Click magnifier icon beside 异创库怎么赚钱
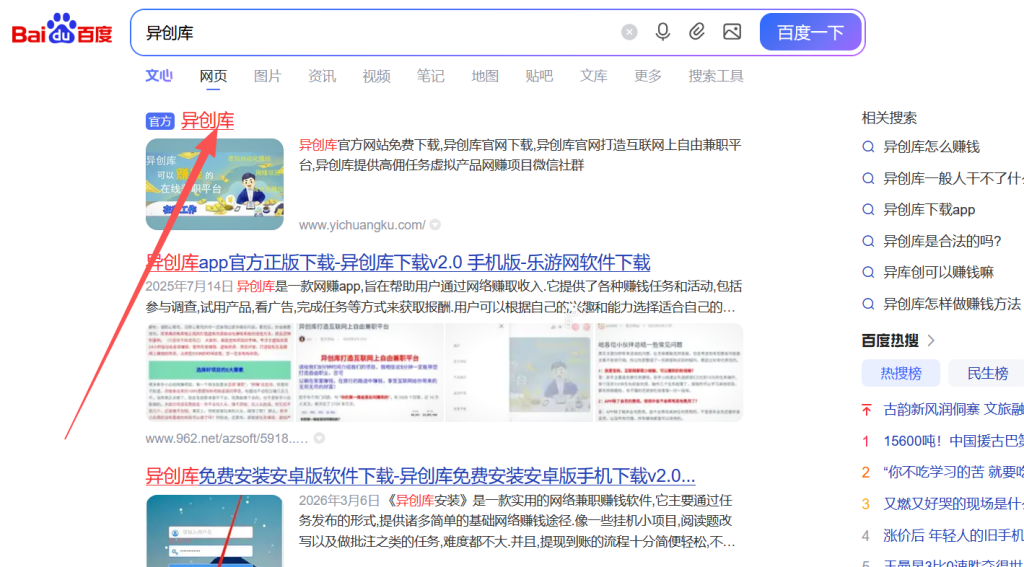The width and height of the screenshot is (1024, 567). pyautogui.click(x=868, y=147)
